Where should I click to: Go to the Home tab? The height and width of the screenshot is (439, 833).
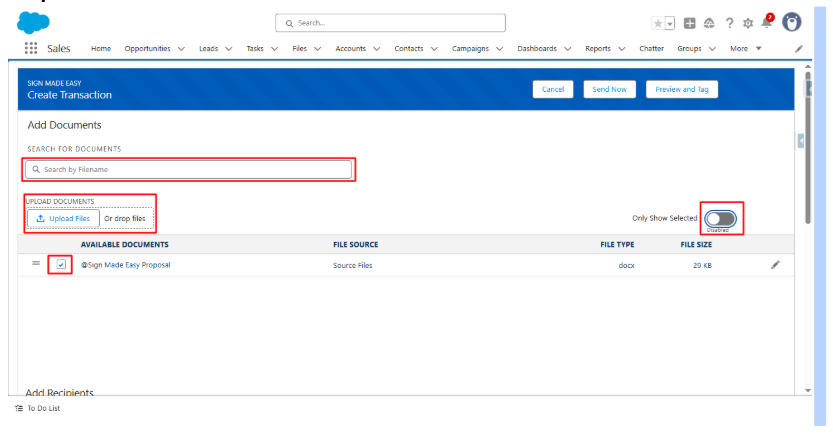[x=101, y=48]
